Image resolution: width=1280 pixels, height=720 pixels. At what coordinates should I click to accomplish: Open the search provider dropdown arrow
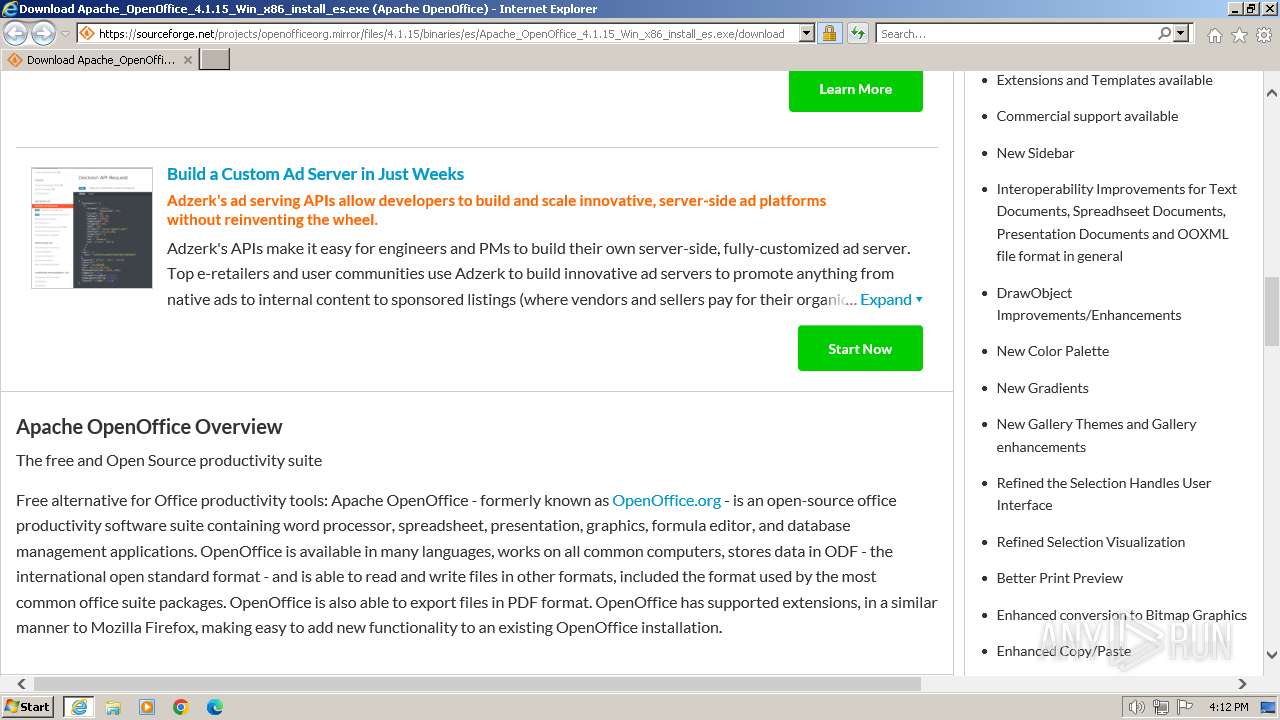(x=1181, y=33)
